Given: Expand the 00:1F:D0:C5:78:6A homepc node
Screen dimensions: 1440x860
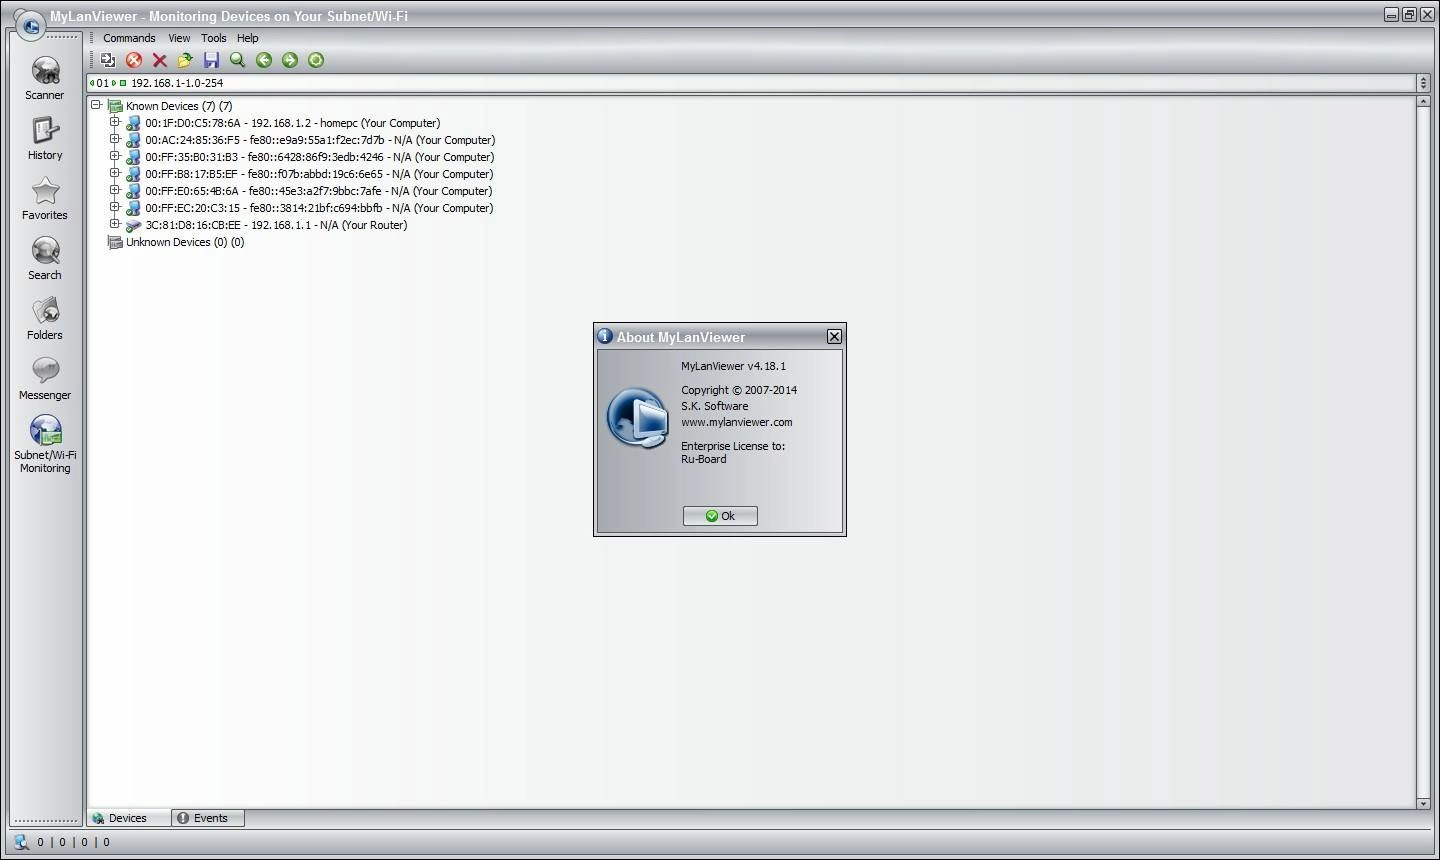Looking at the screenshot, I should (x=115, y=122).
